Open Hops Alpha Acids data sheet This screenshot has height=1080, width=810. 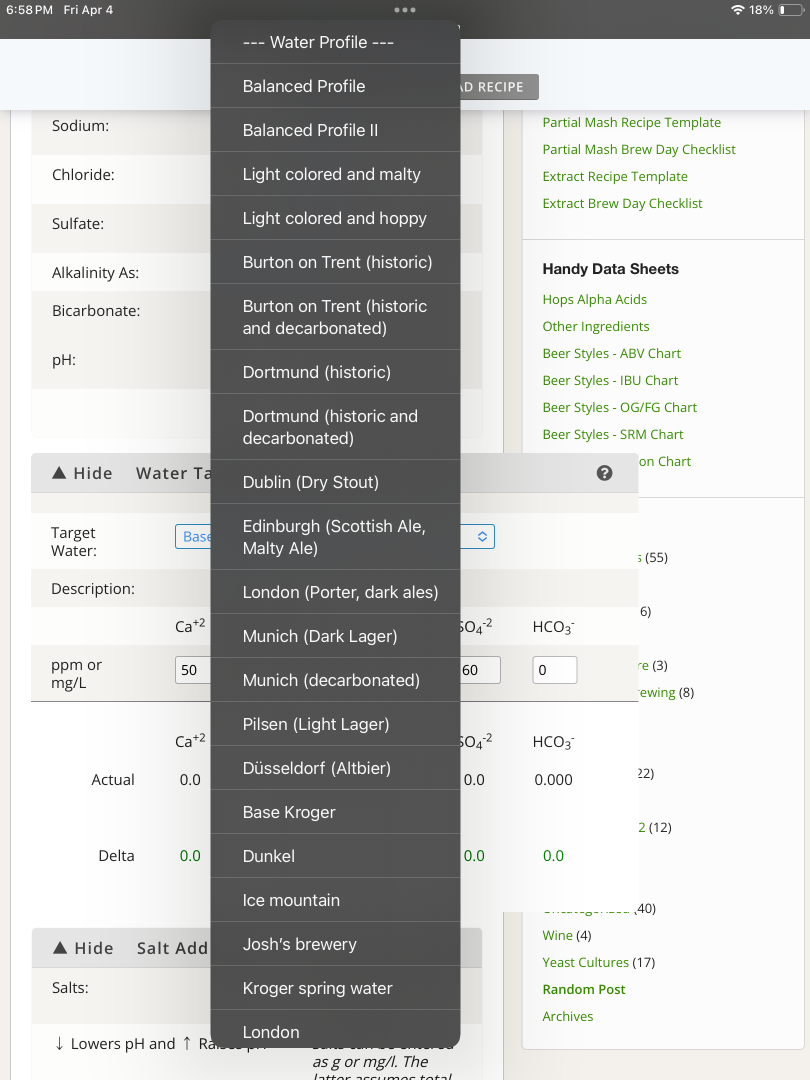point(594,300)
